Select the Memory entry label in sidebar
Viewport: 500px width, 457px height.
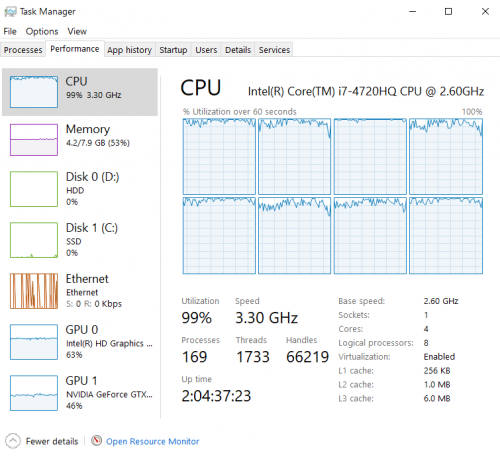click(88, 129)
